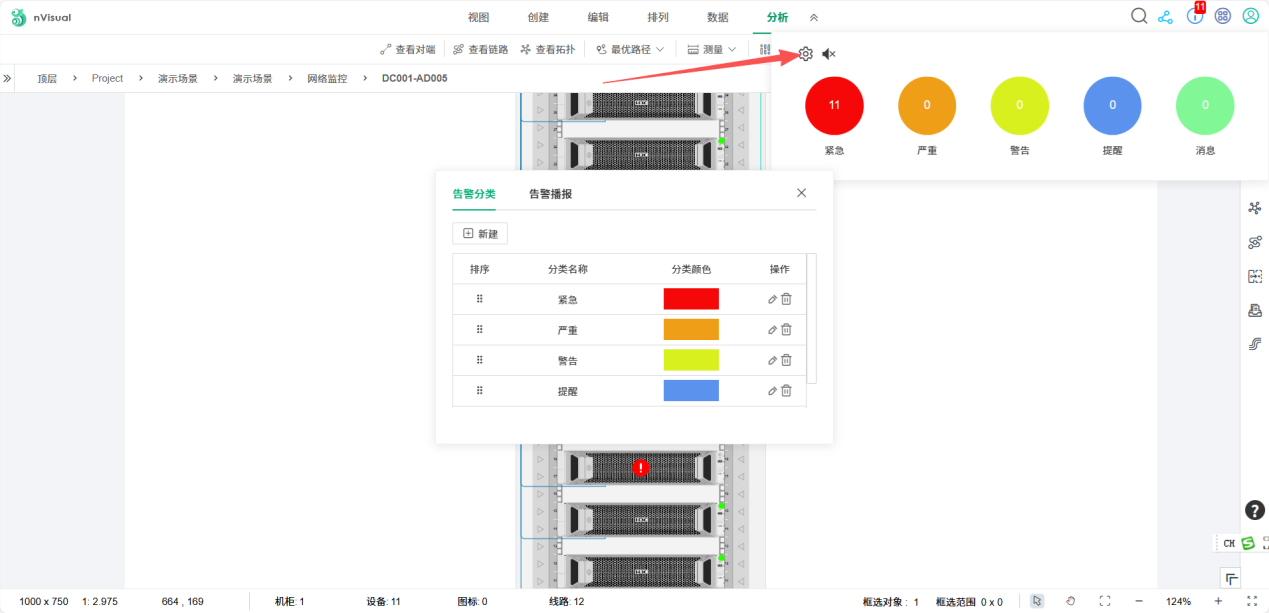The image size is (1269, 613).
Task: Click the link chain icon in right sidebar
Action: pos(1255,242)
